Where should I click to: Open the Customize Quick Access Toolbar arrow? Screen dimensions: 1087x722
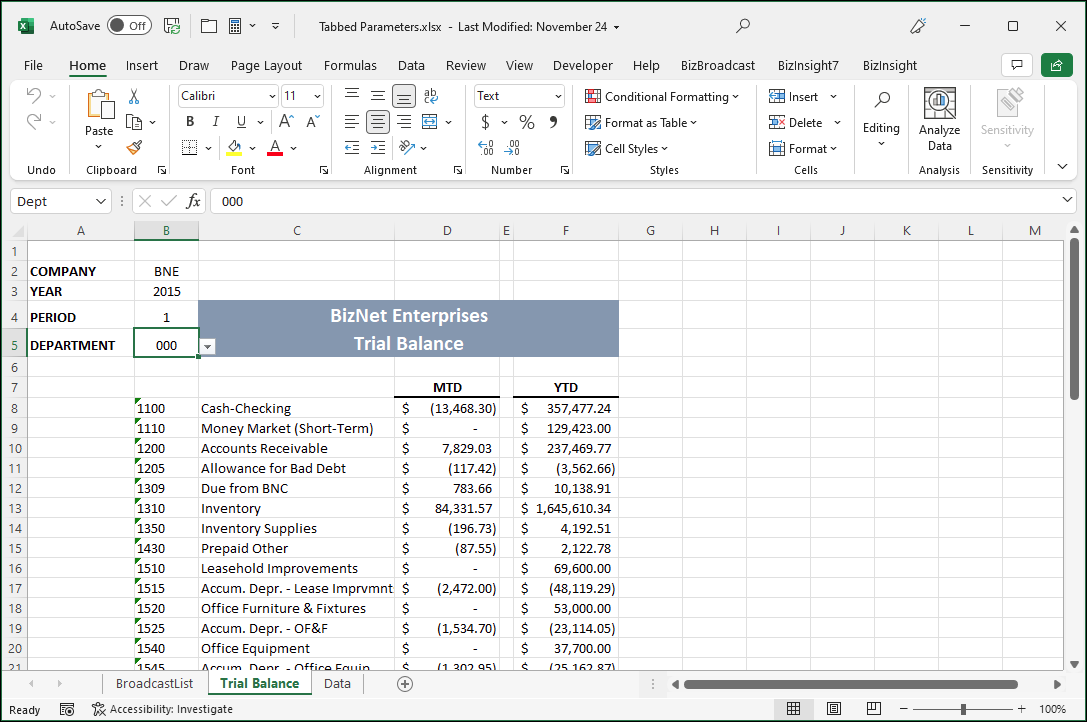click(x=275, y=26)
